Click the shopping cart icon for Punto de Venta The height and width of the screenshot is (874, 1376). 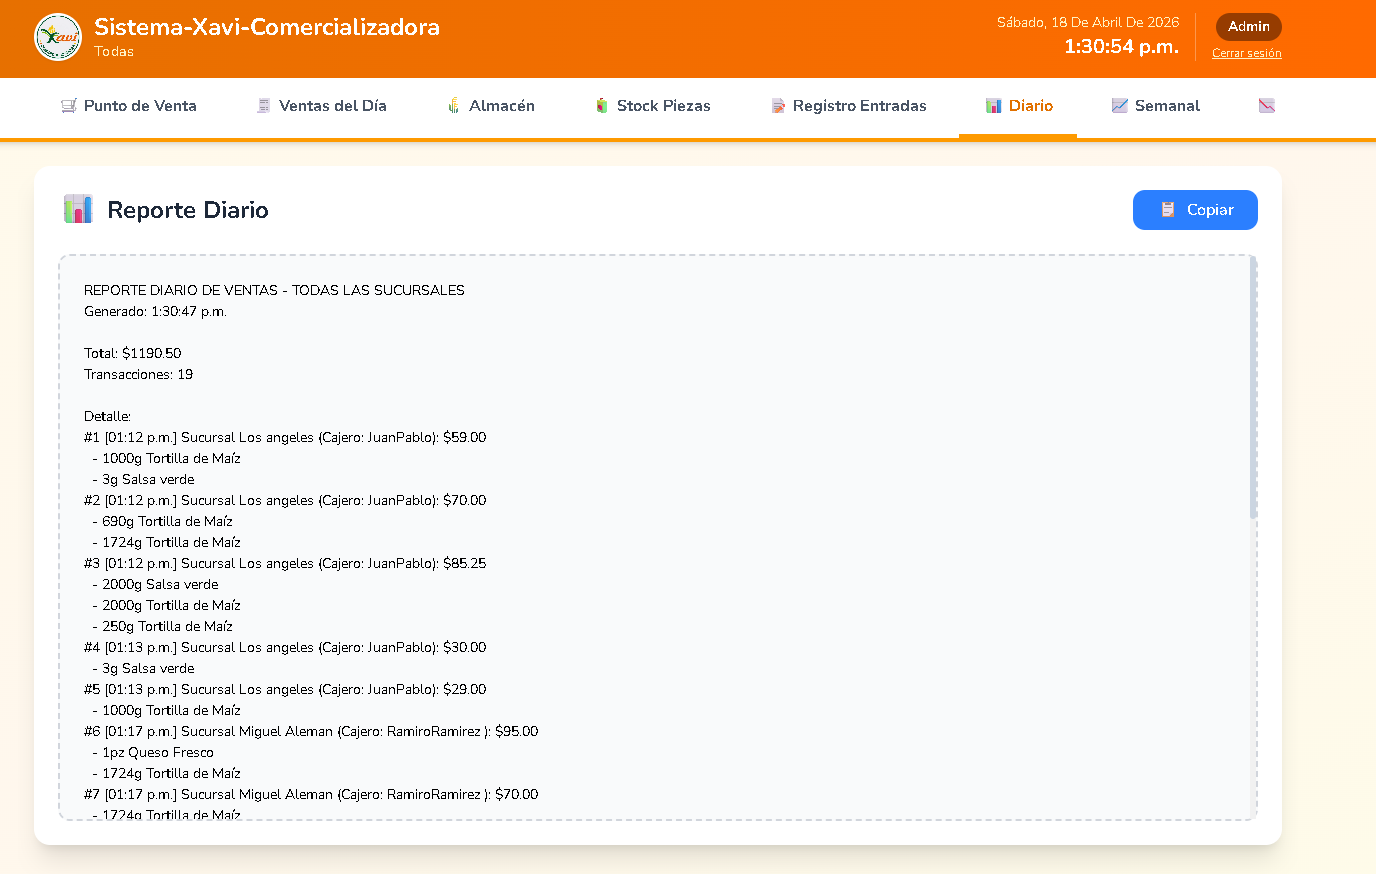pos(68,106)
